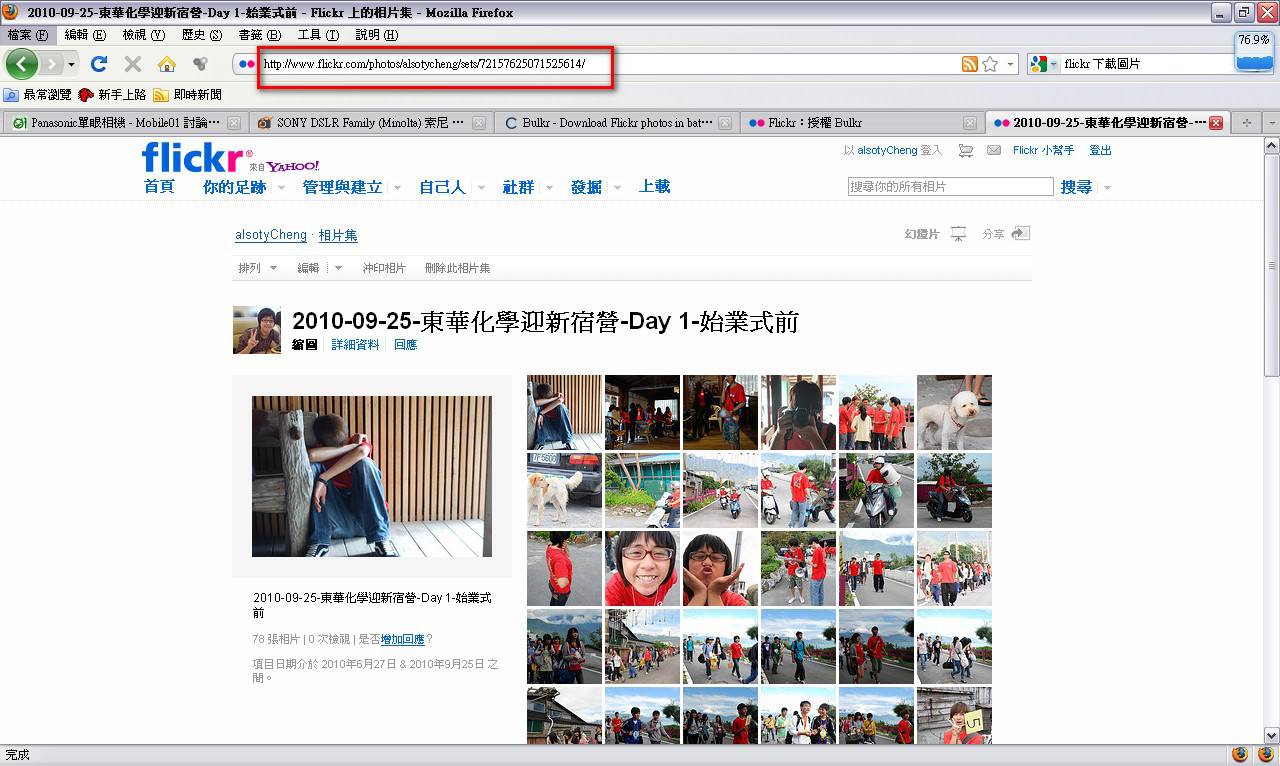The height and width of the screenshot is (766, 1280).
Task: Expand the 排列 arrange dropdown
Action: (273, 268)
